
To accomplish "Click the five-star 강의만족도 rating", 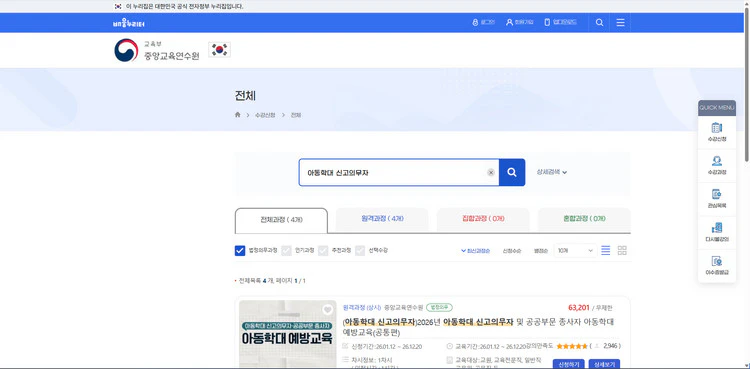I will (572, 346).
